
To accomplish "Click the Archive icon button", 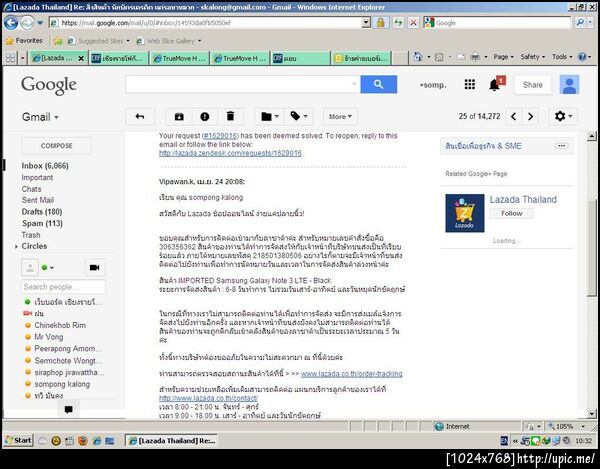I will coord(179,117).
